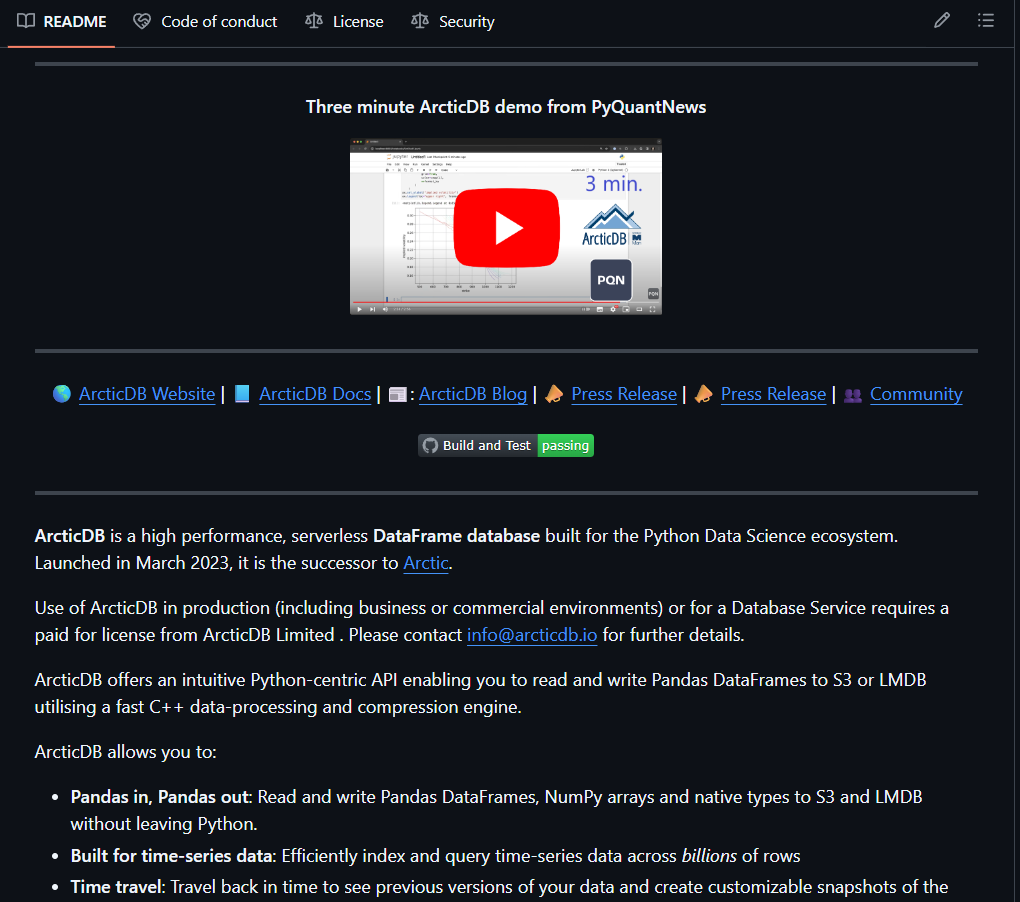Click the License scale icon
The height and width of the screenshot is (902, 1020).
pos(314,21)
